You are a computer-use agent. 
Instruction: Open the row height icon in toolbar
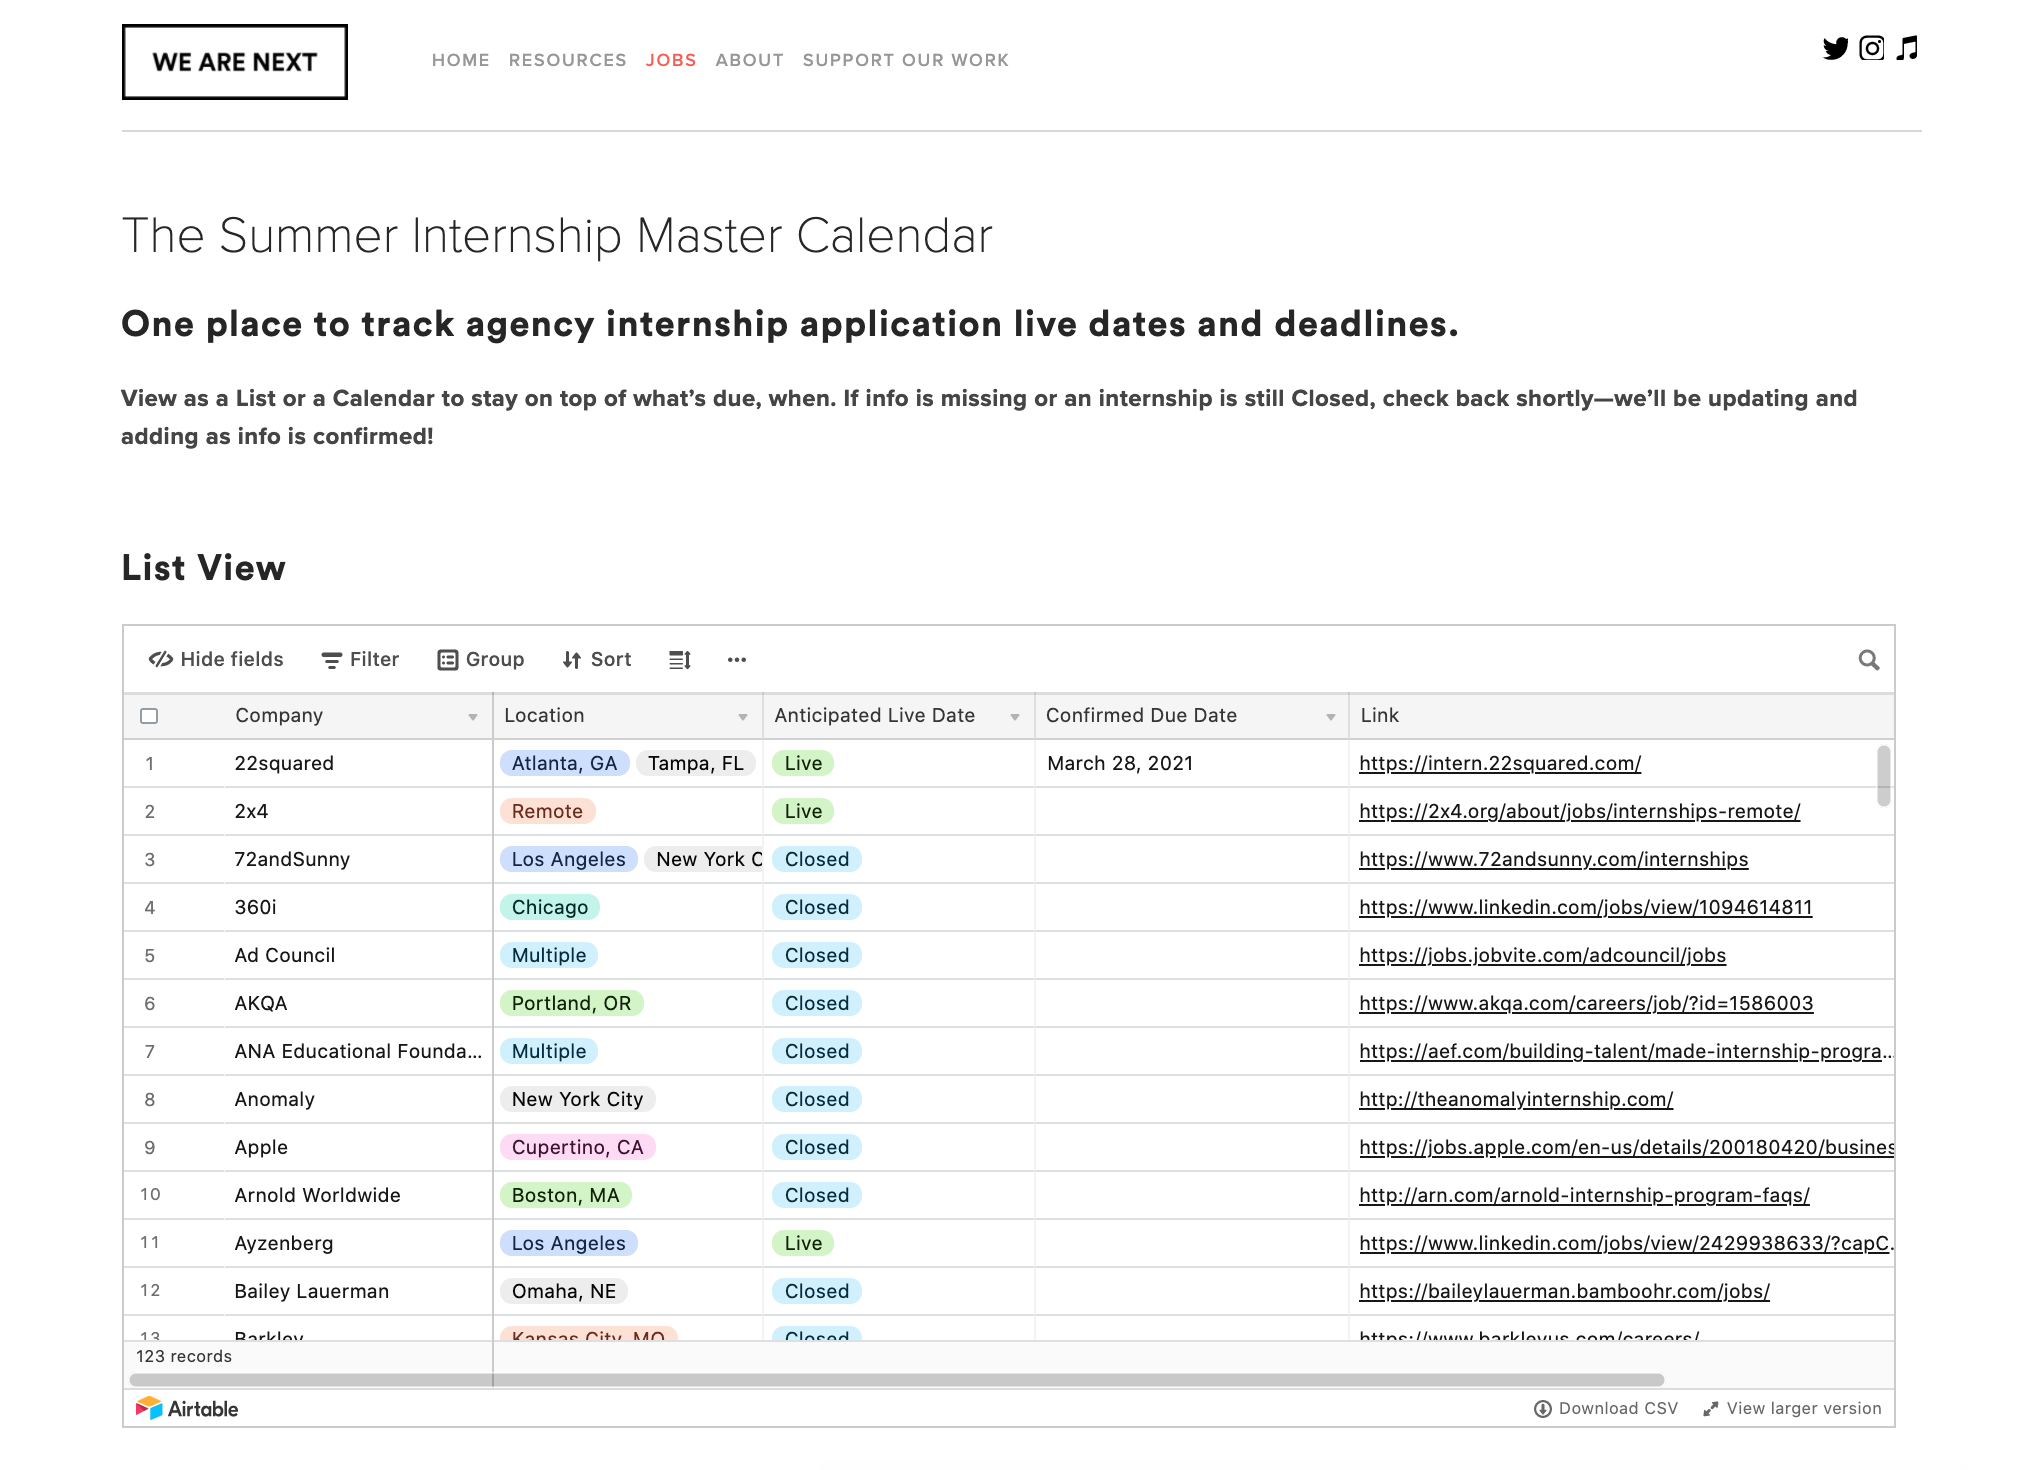click(x=680, y=660)
